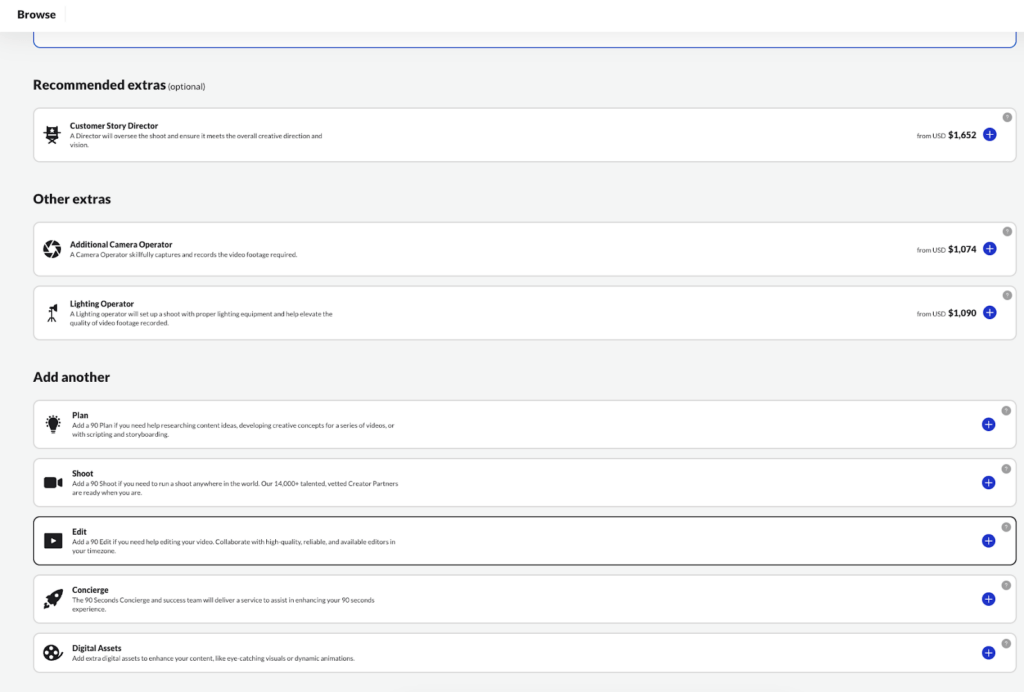Add the Additional Camera Operator extra
Image resolution: width=1024 pixels, height=692 pixels.
(989, 249)
